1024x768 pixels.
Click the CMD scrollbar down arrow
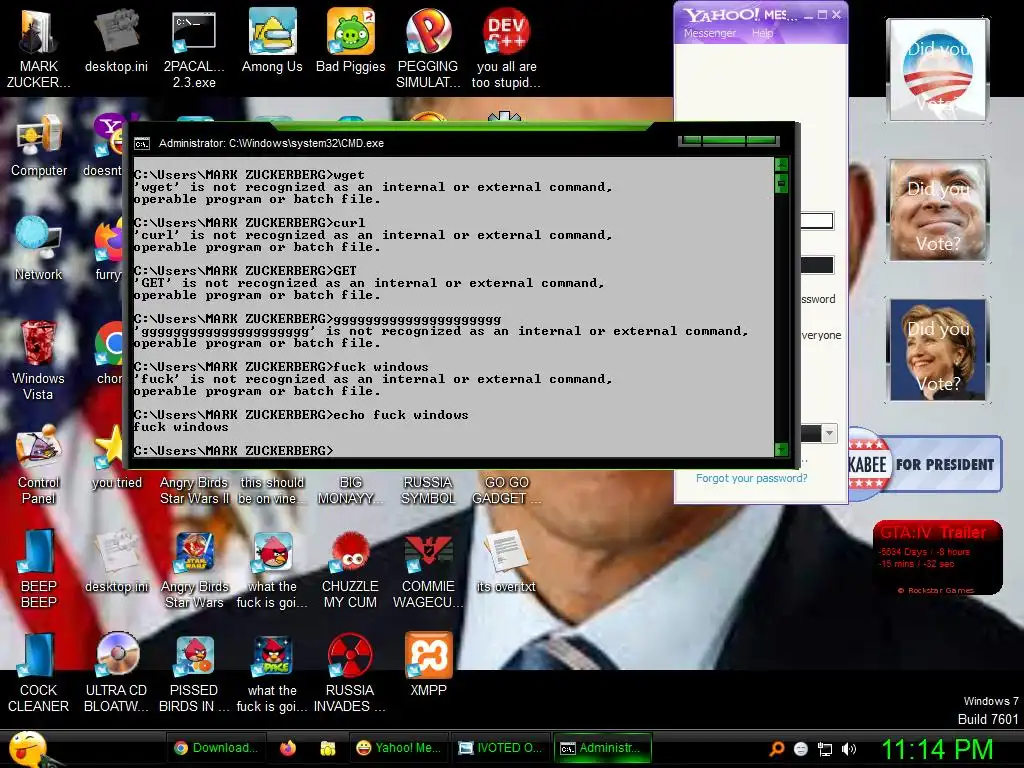pyautogui.click(x=781, y=449)
